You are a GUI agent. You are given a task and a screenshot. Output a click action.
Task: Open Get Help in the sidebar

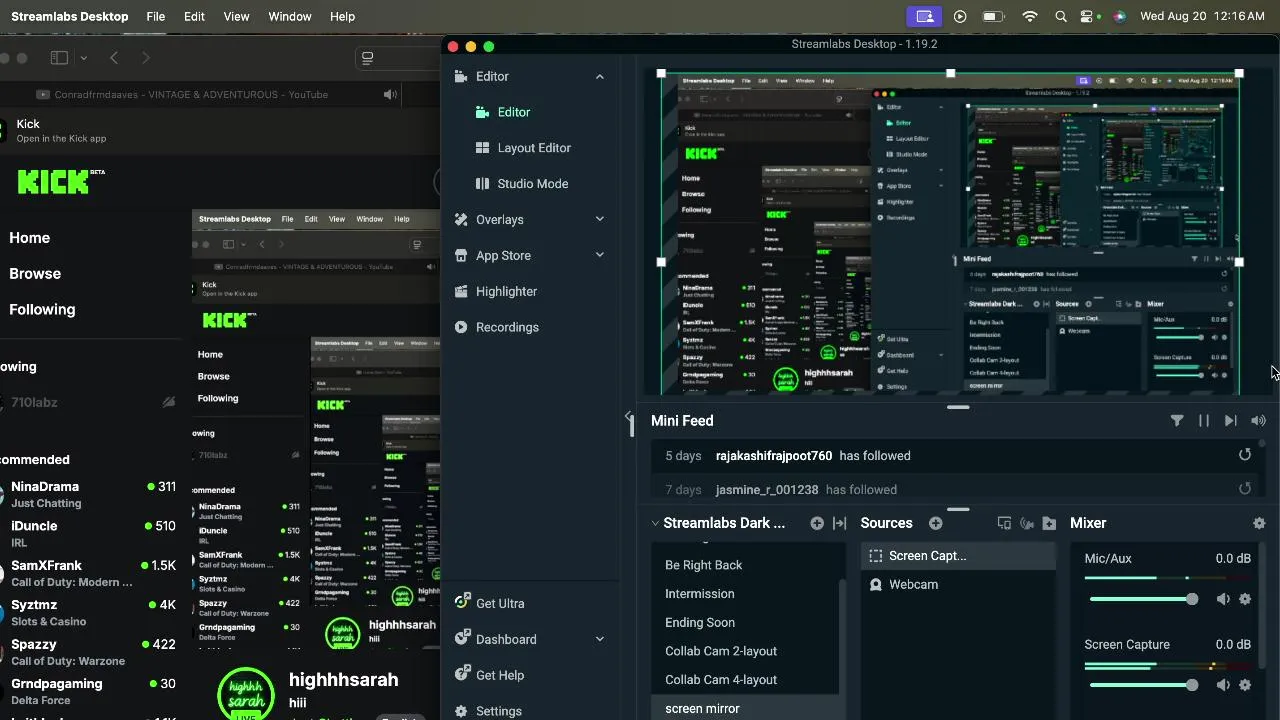(500, 675)
